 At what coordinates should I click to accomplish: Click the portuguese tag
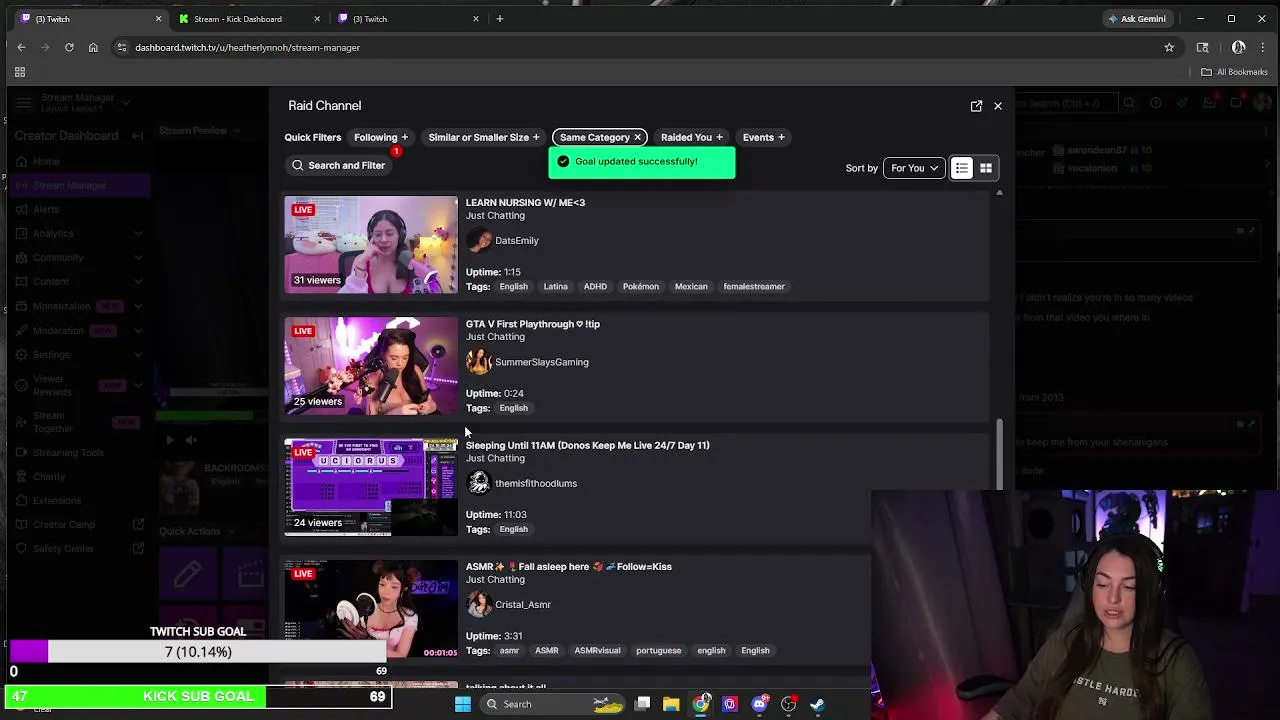pos(658,651)
